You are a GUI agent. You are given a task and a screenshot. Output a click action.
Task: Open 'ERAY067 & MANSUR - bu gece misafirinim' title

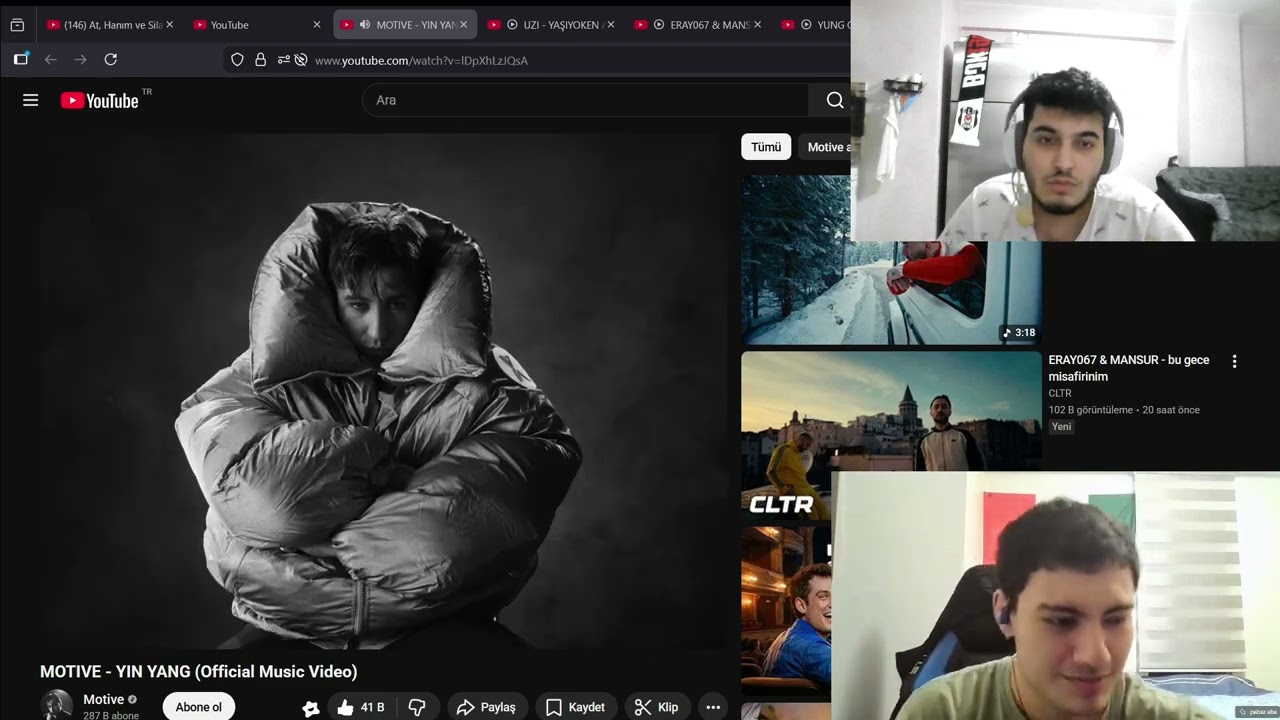point(1129,368)
